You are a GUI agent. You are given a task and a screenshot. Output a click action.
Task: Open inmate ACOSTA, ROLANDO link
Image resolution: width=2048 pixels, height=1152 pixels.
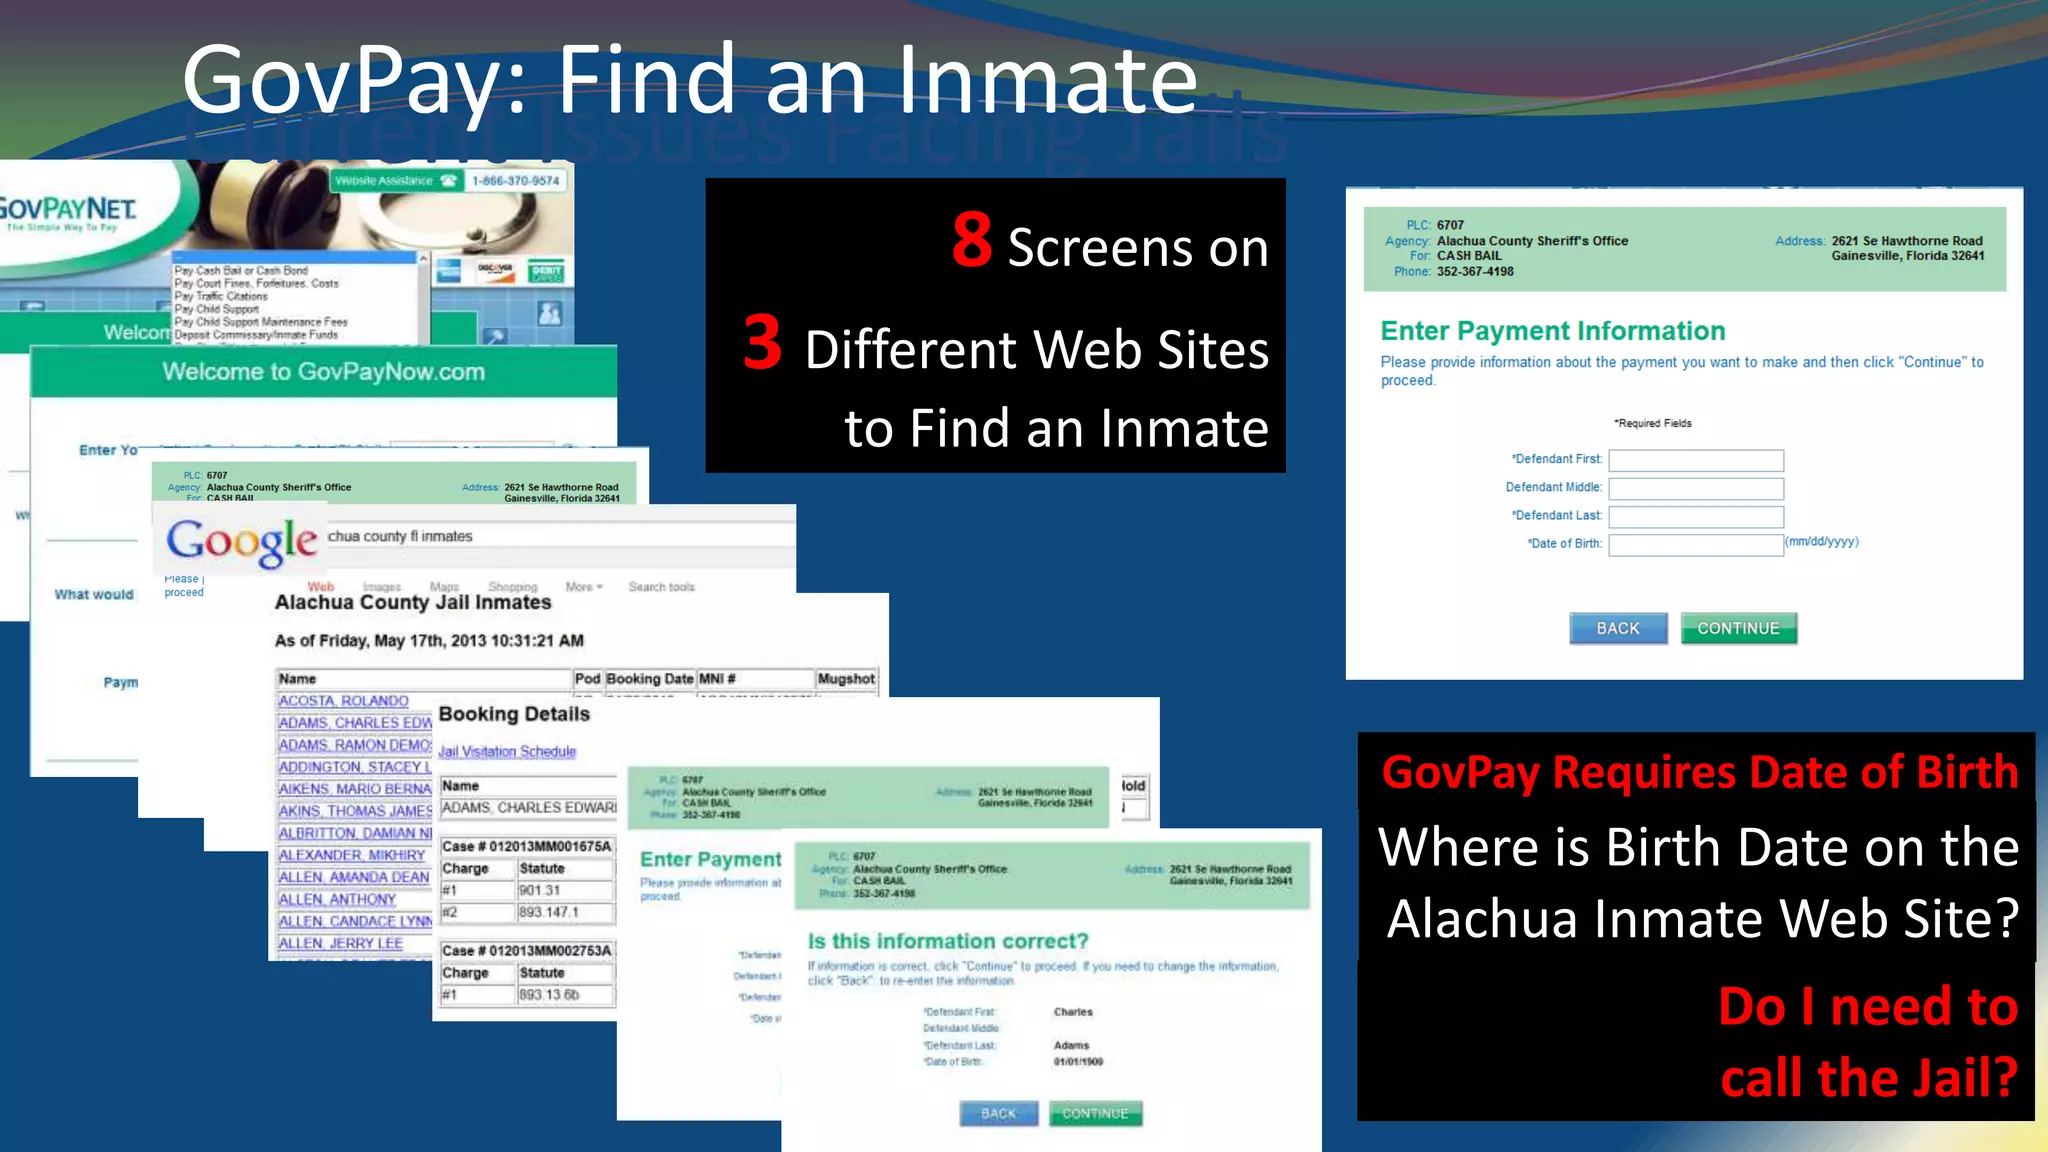coord(343,701)
